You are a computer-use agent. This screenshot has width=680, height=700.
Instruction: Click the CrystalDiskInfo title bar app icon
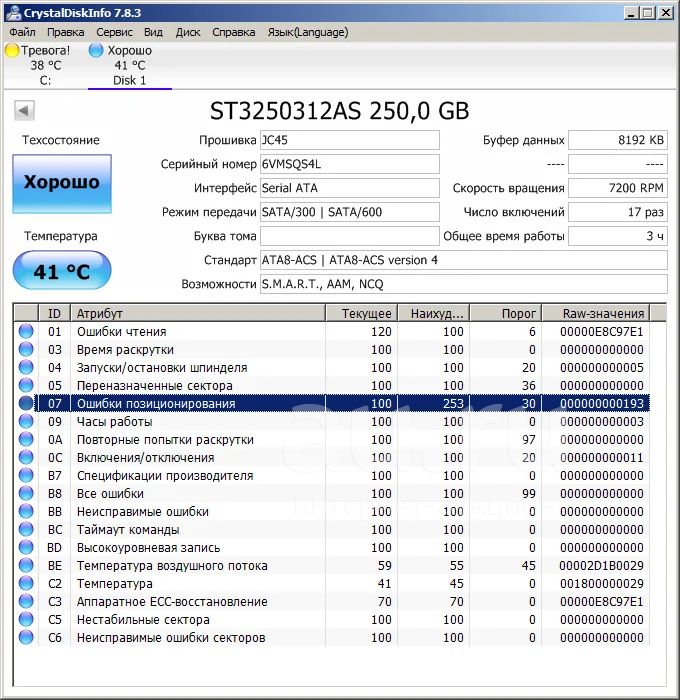point(12,13)
